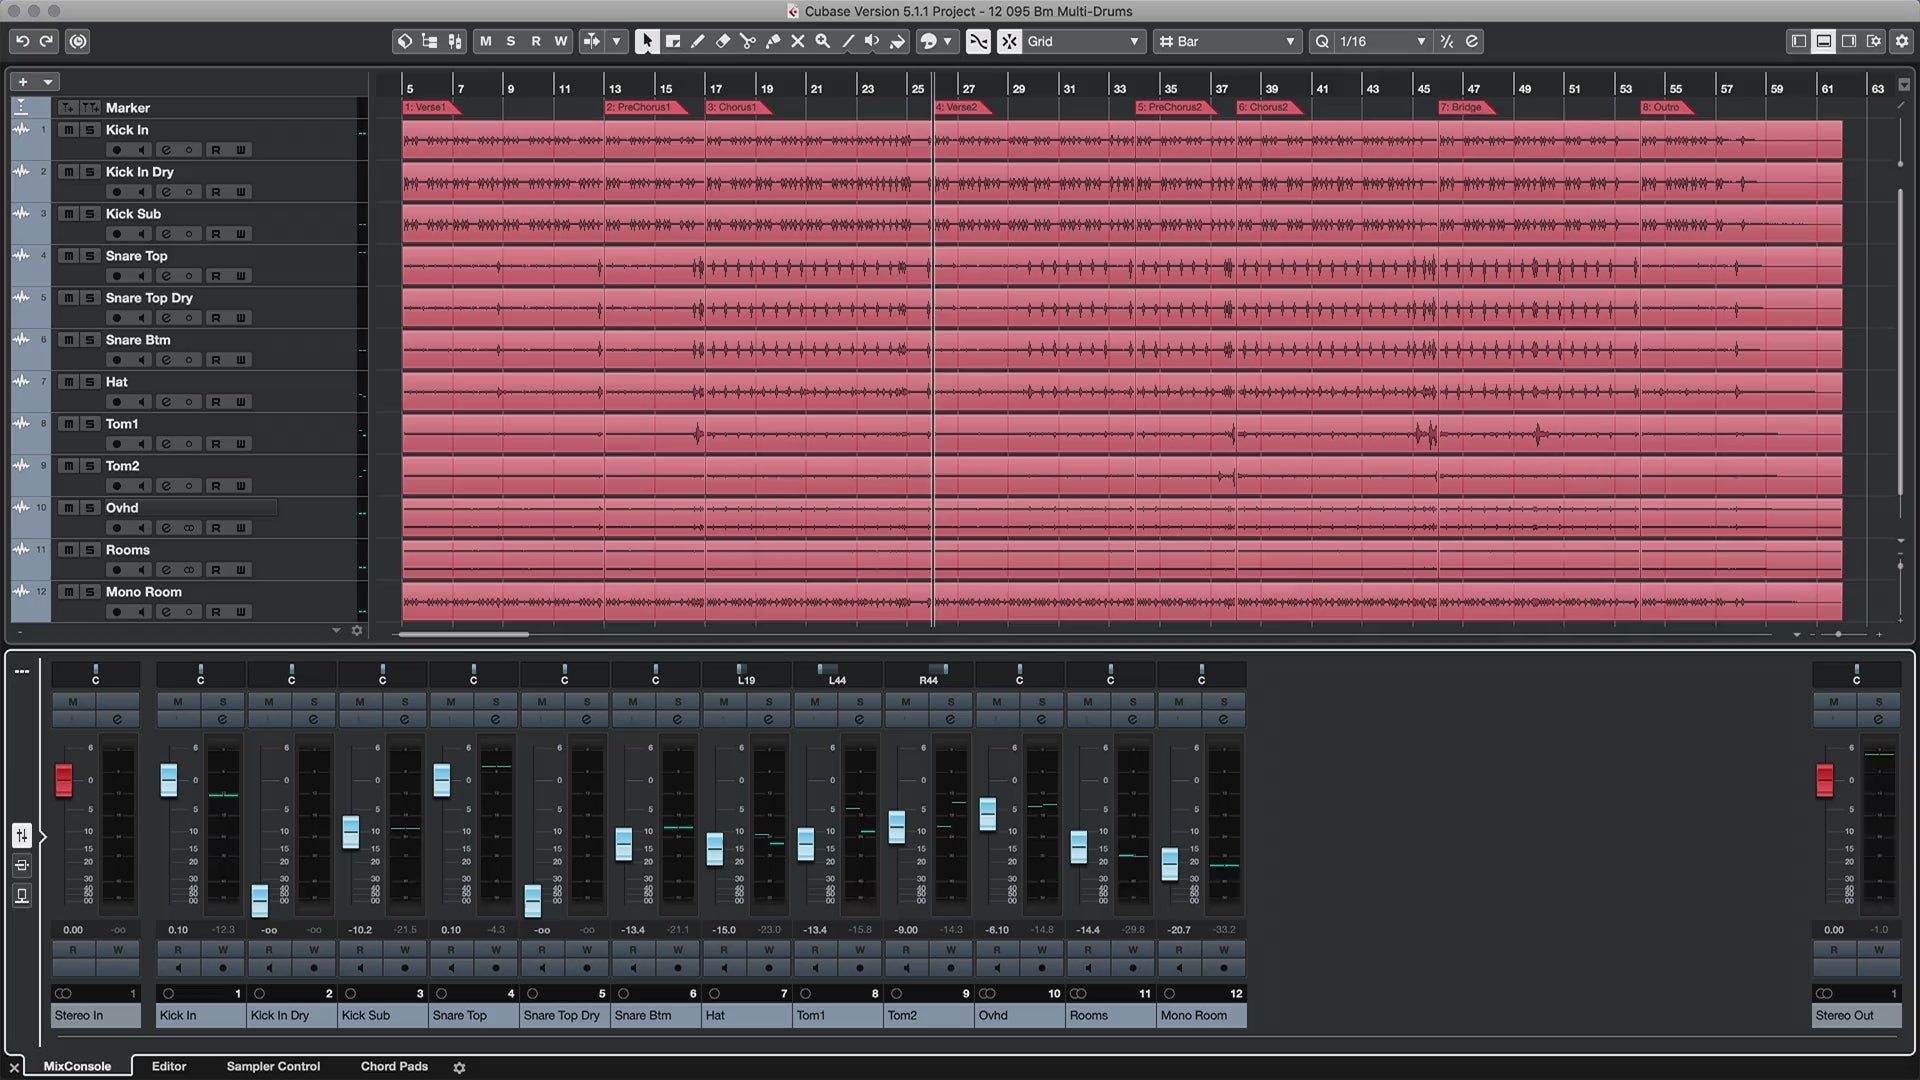Image resolution: width=1920 pixels, height=1080 pixels.
Task: Toggle Show/Hide Left Zone icon
Action: [1799, 41]
